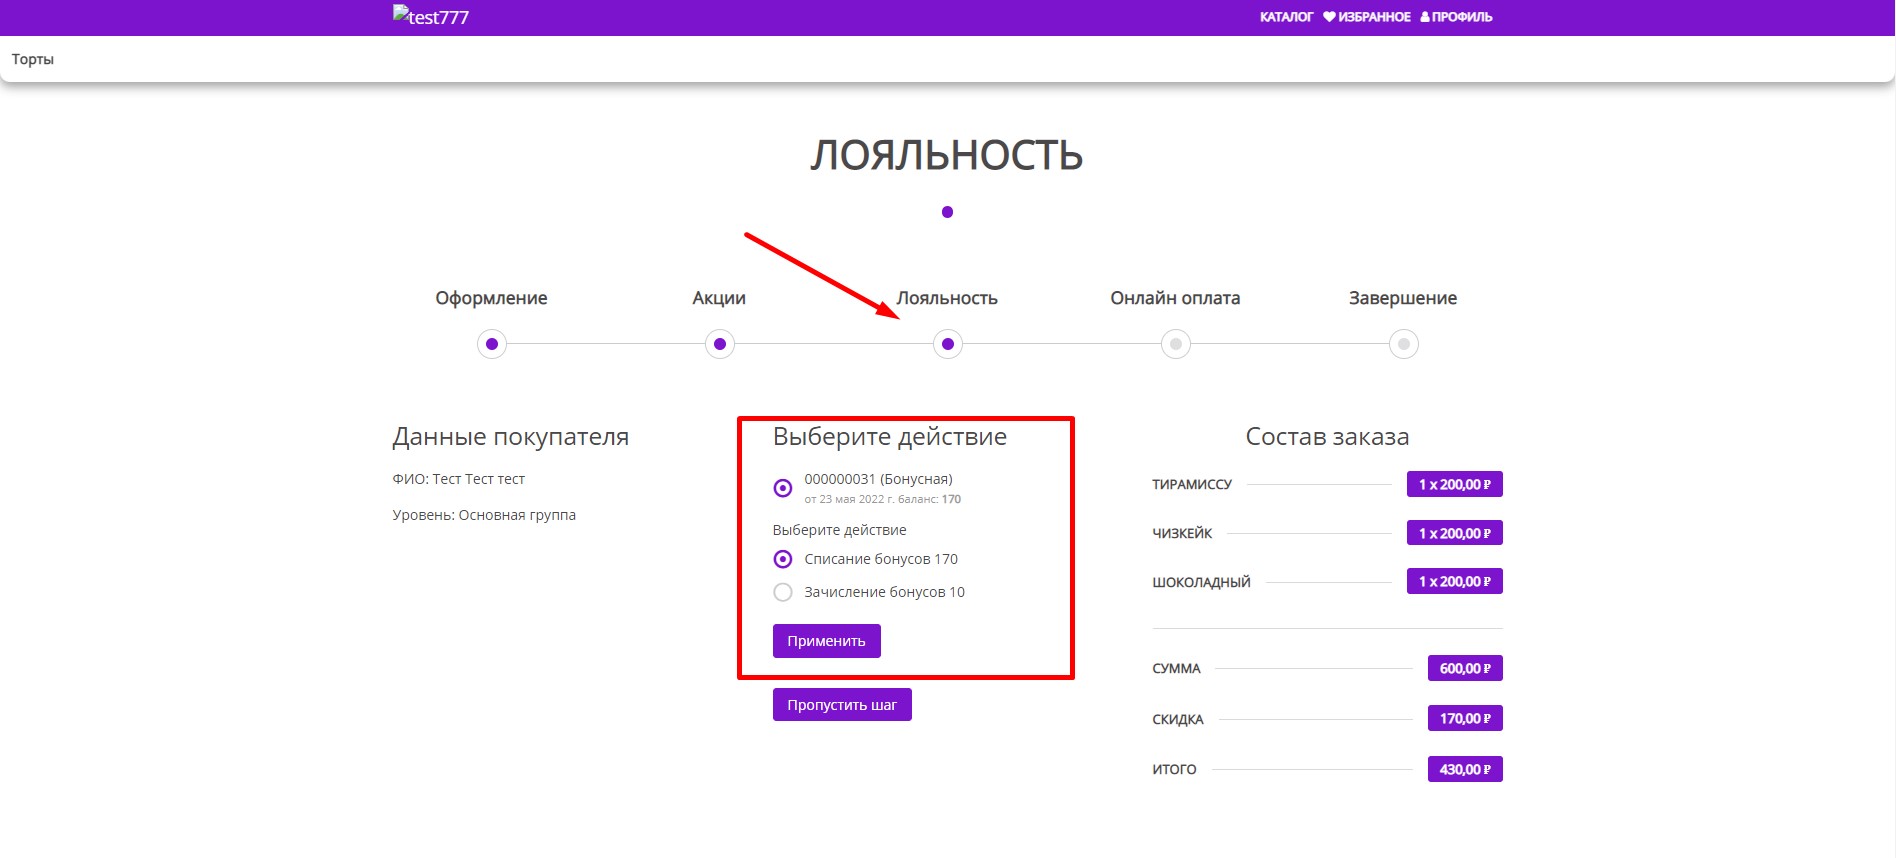Click the Акции step label
Screen dimensions: 1896x858
[719, 298]
